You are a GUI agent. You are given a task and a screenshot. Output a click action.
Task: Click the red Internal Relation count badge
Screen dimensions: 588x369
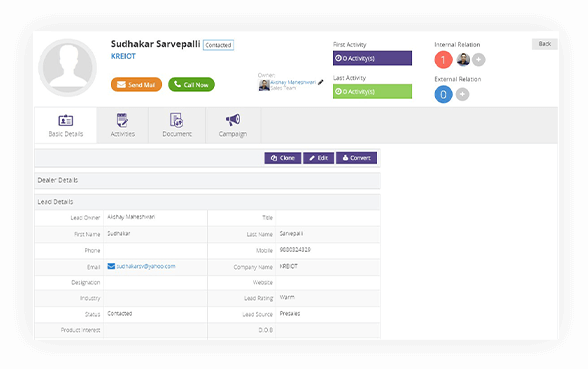tap(443, 60)
